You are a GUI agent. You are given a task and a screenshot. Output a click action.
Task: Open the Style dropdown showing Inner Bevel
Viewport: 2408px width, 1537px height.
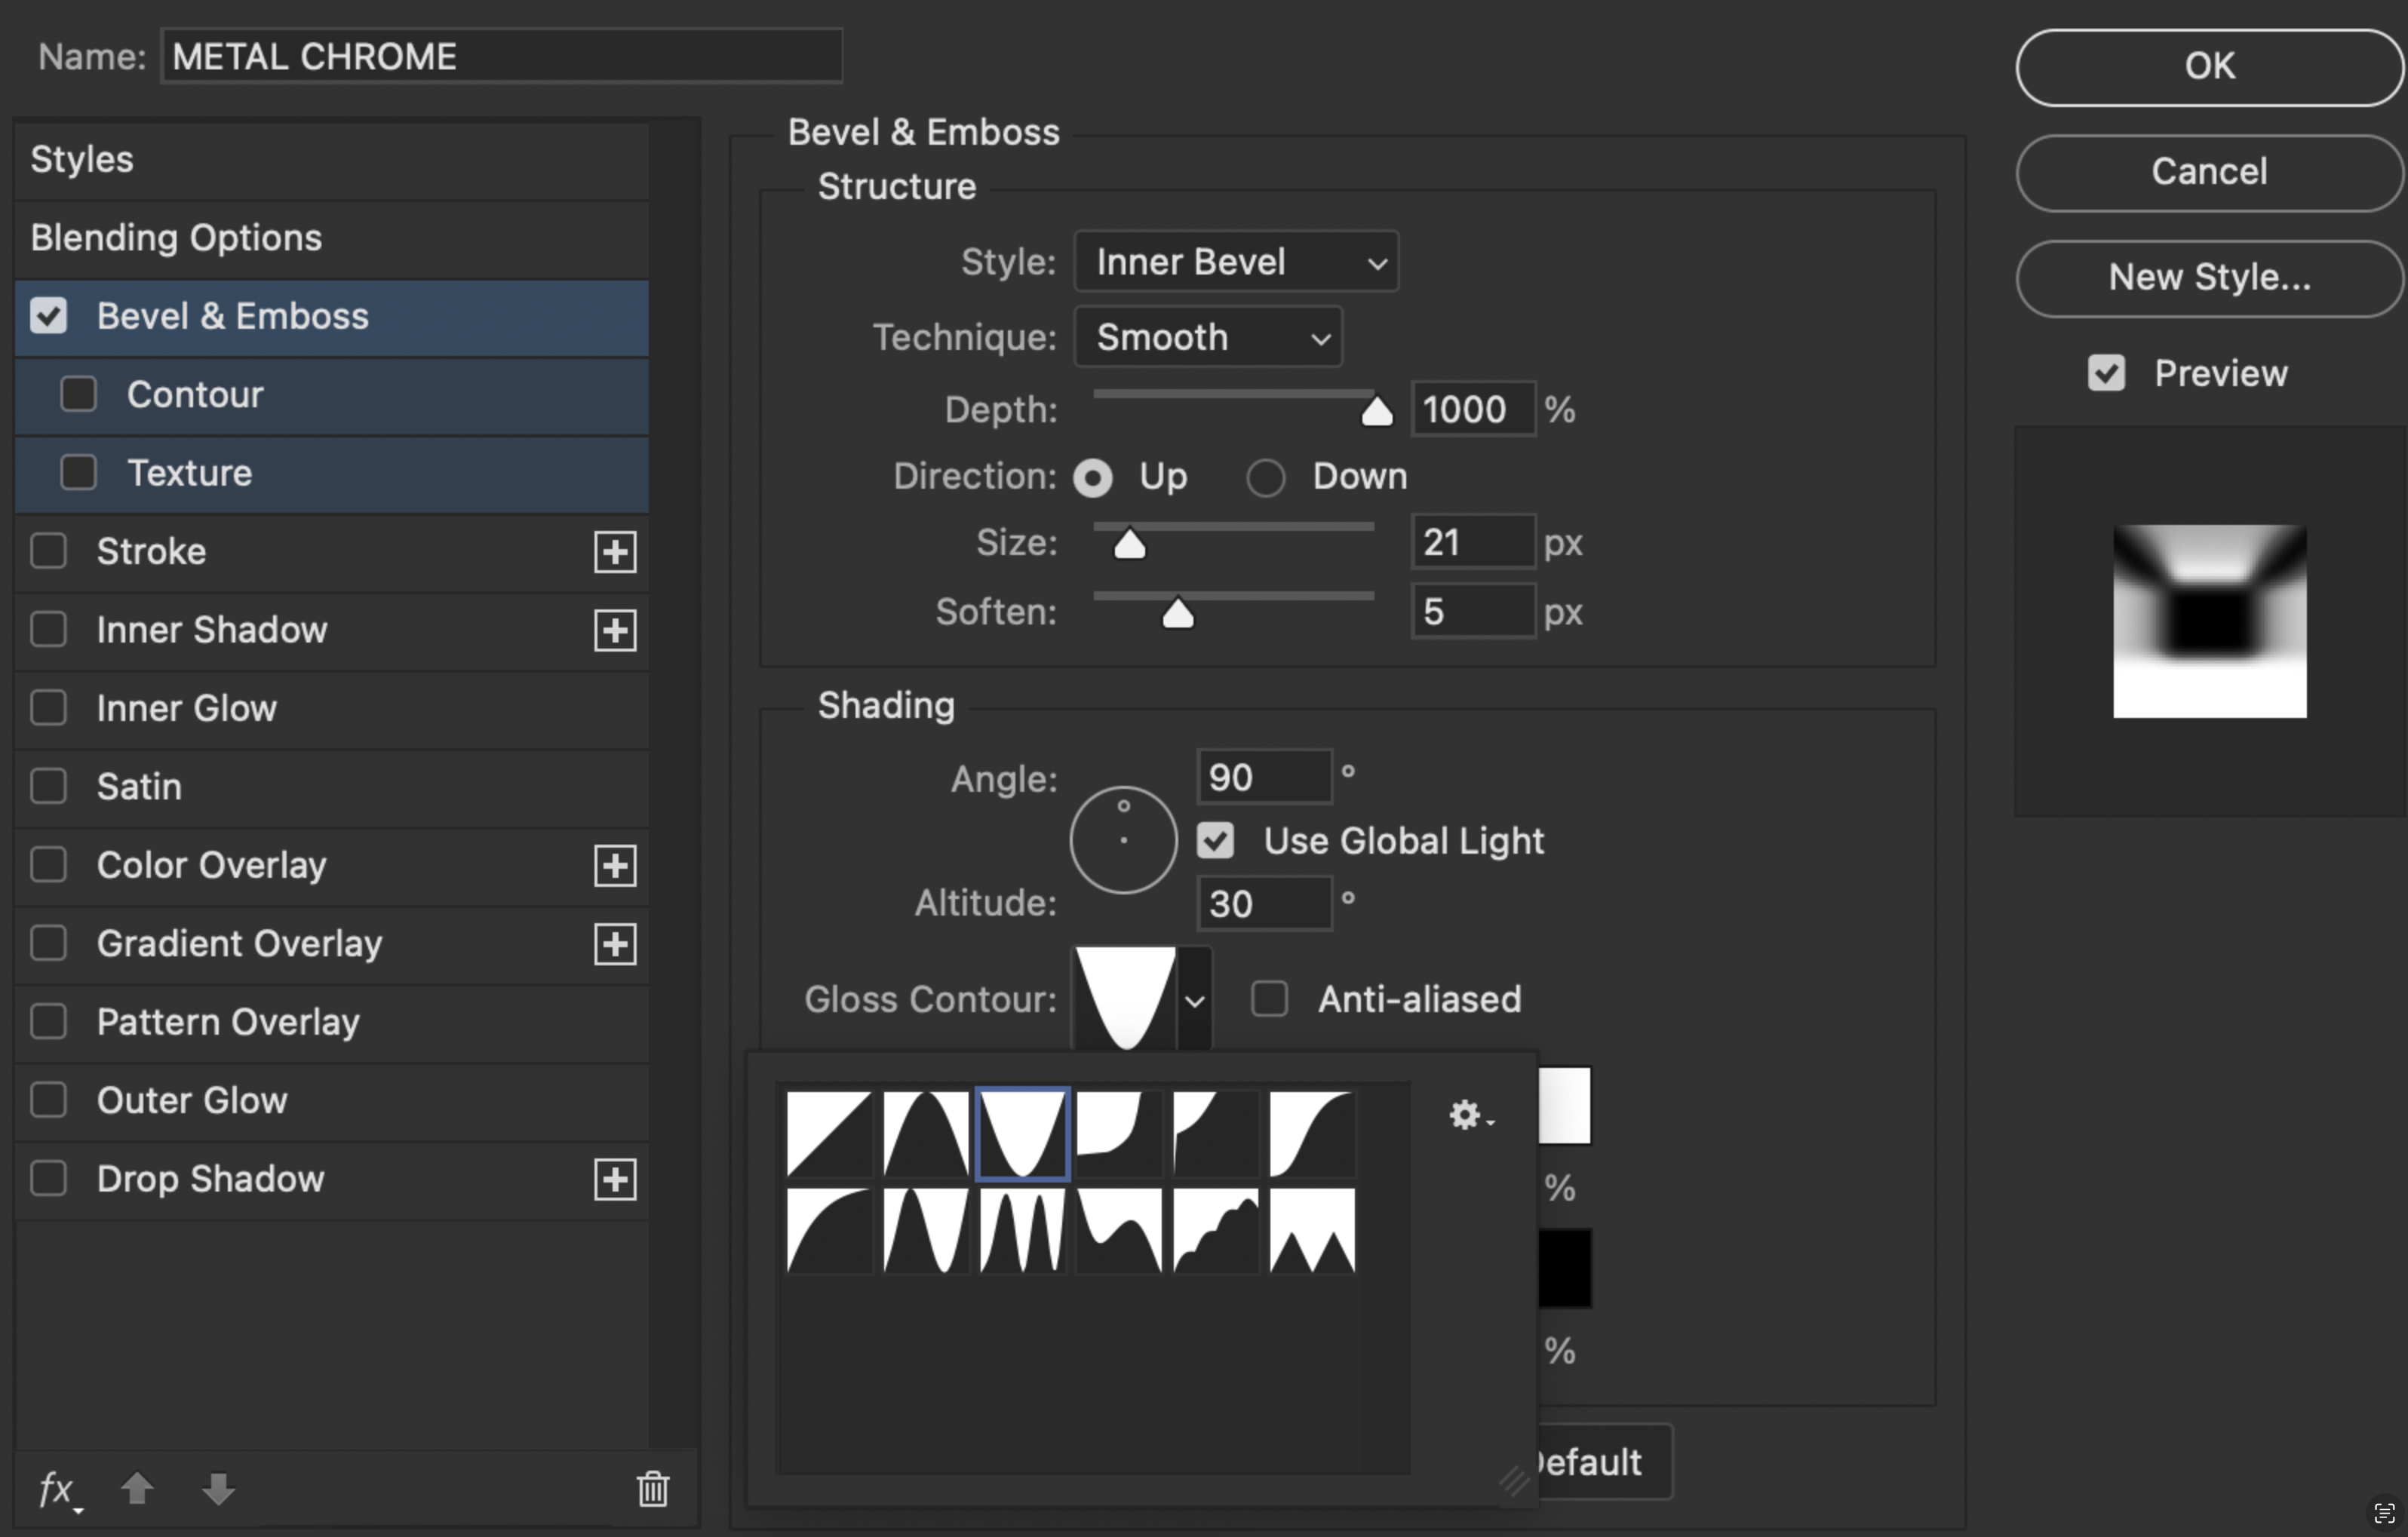tap(1236, 262)
